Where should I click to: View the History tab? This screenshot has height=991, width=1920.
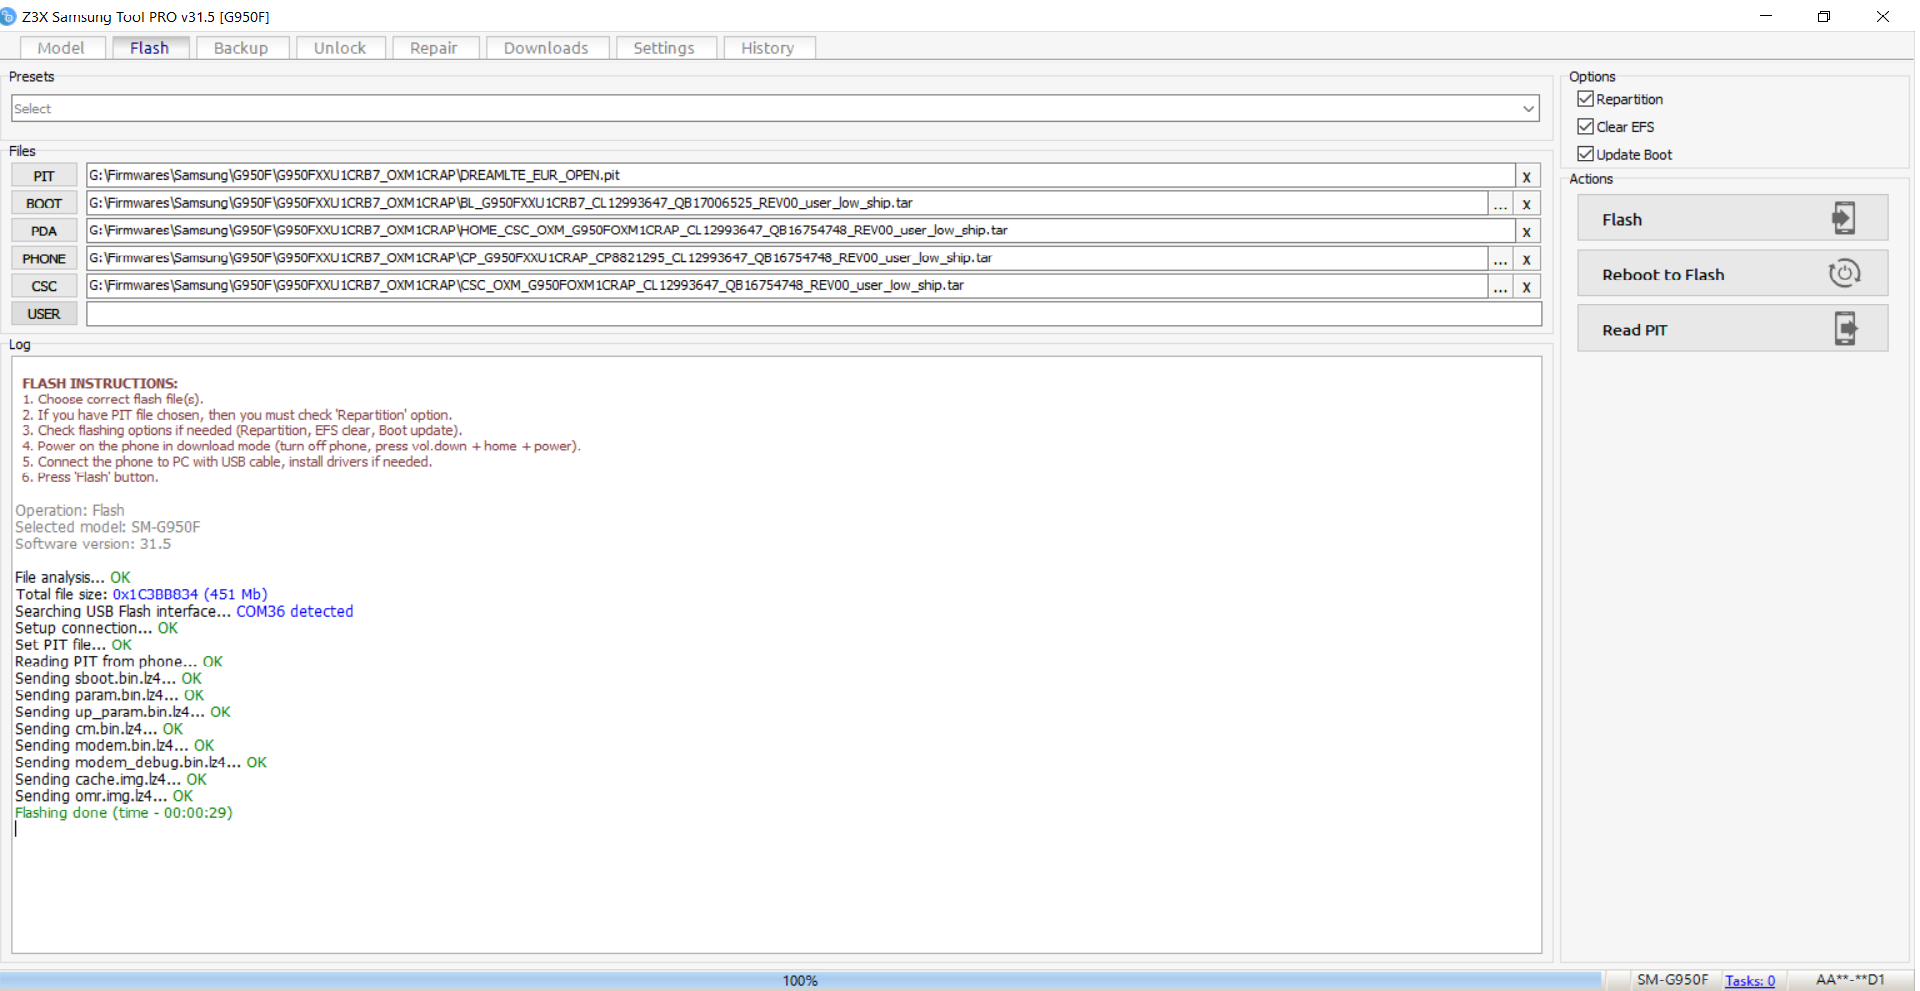767,48
